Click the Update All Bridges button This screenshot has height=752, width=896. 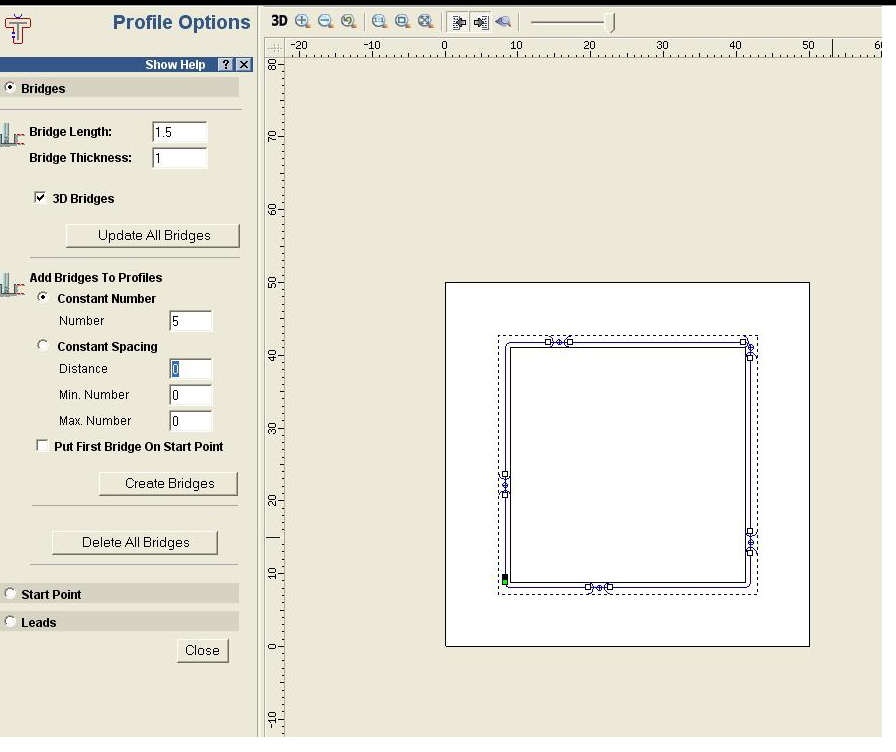point(153,235)
